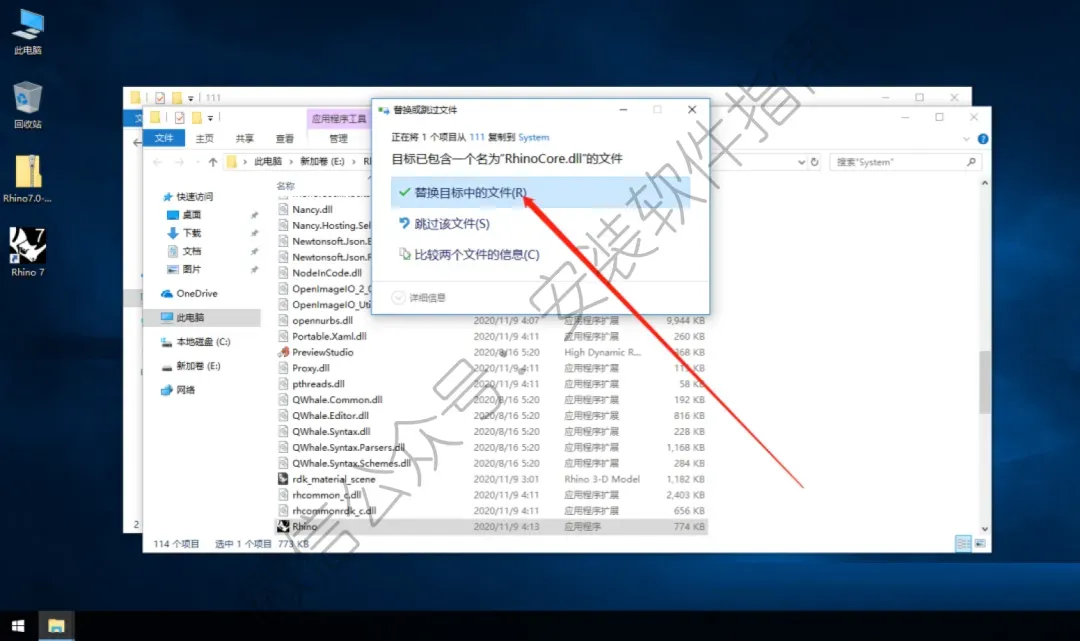Click 新加卷 (E:) in the address breadcrumb
The image size is (1080, 641).
tap(322, 162)
